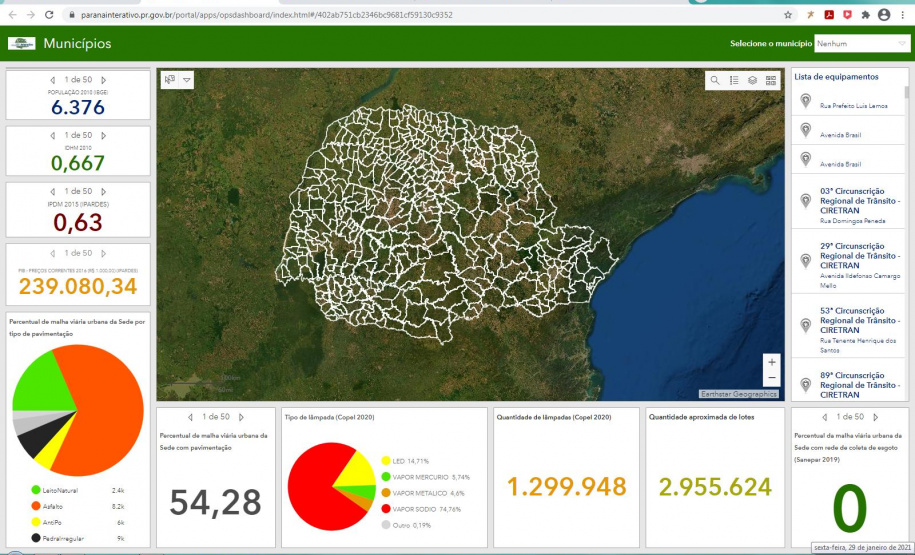Screen dimensions: 915x555
Task: Open the Chrome extensions puzzle menu
Action: click(865, 15)
